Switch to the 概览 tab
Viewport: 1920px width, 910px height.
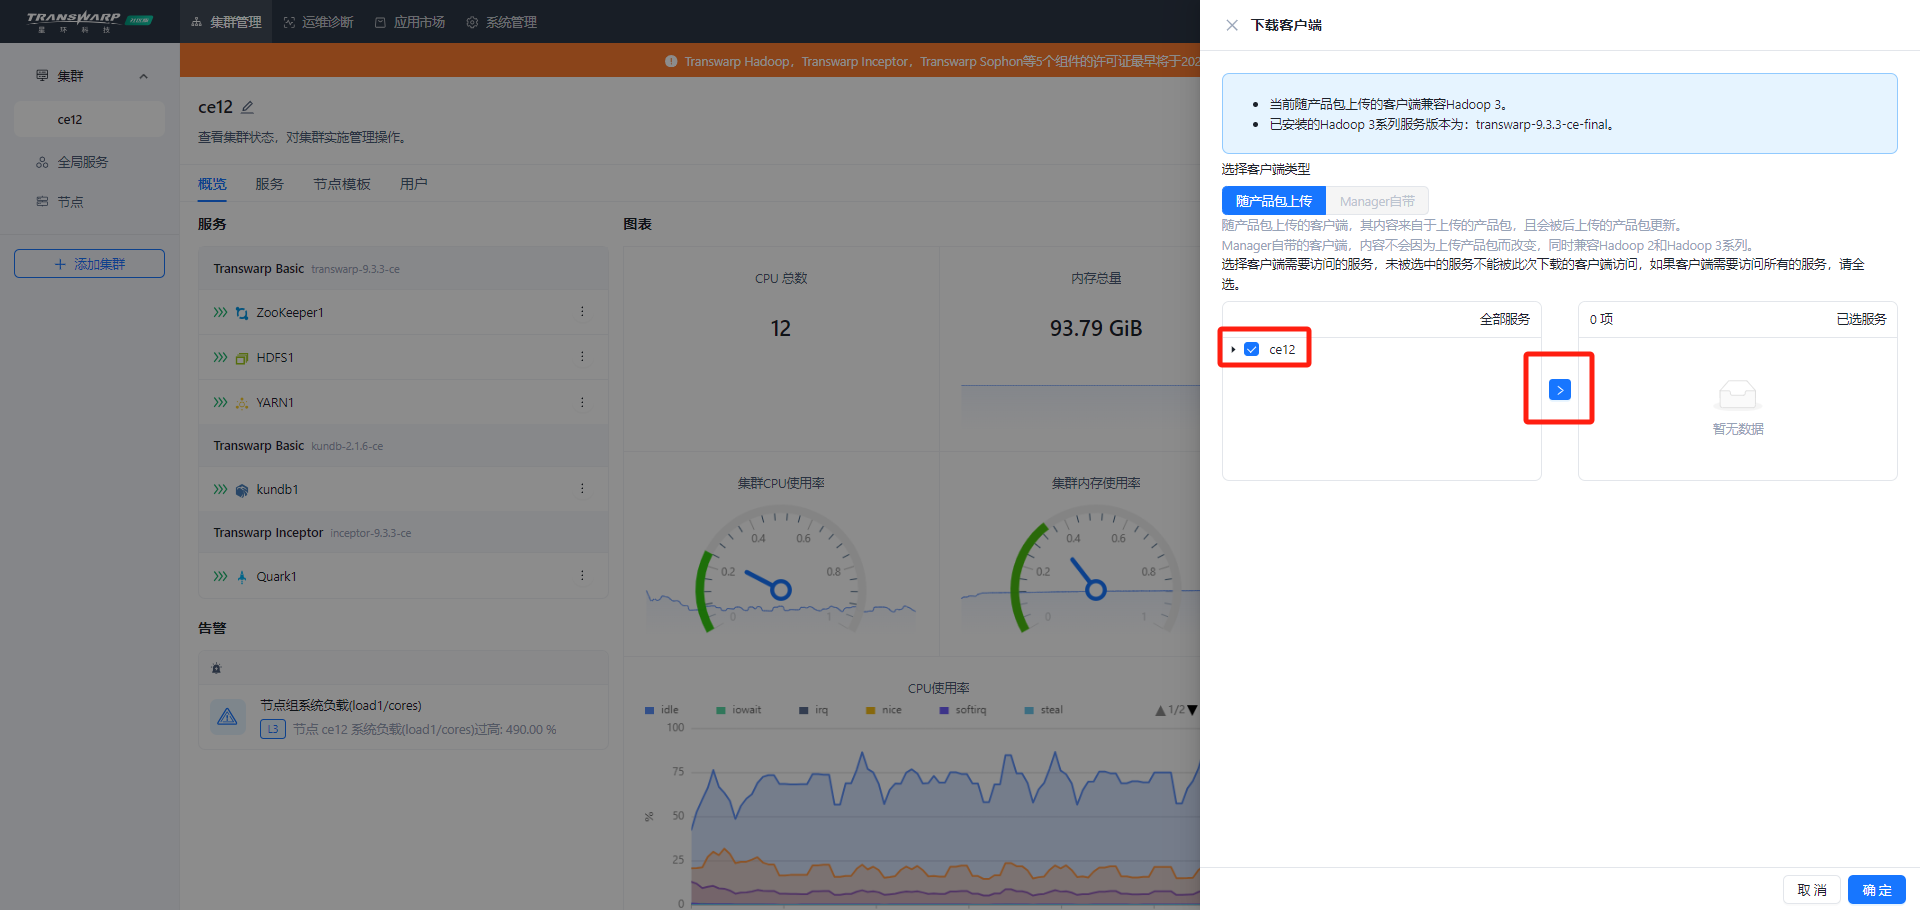click(212, 184)
